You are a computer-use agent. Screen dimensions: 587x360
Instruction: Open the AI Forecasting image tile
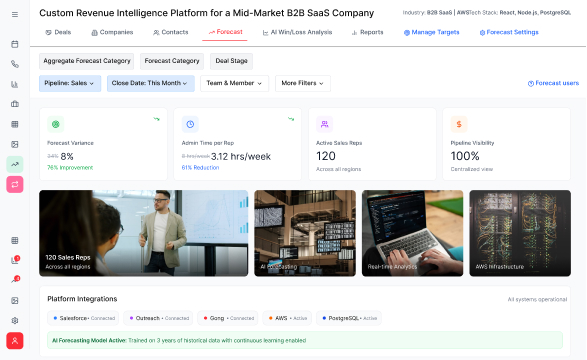coord(305,233)
